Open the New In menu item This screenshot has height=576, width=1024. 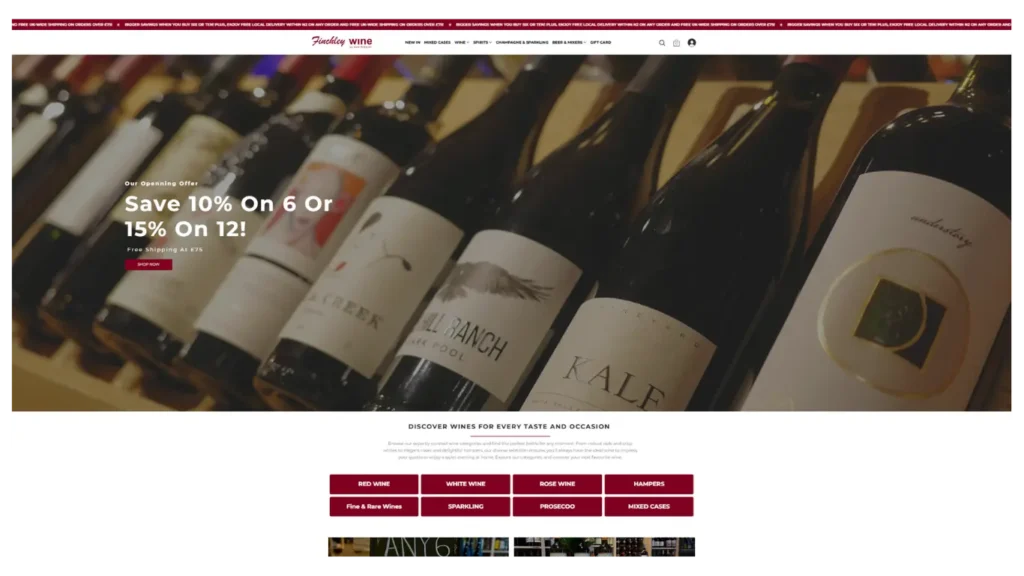coord(412,43)
